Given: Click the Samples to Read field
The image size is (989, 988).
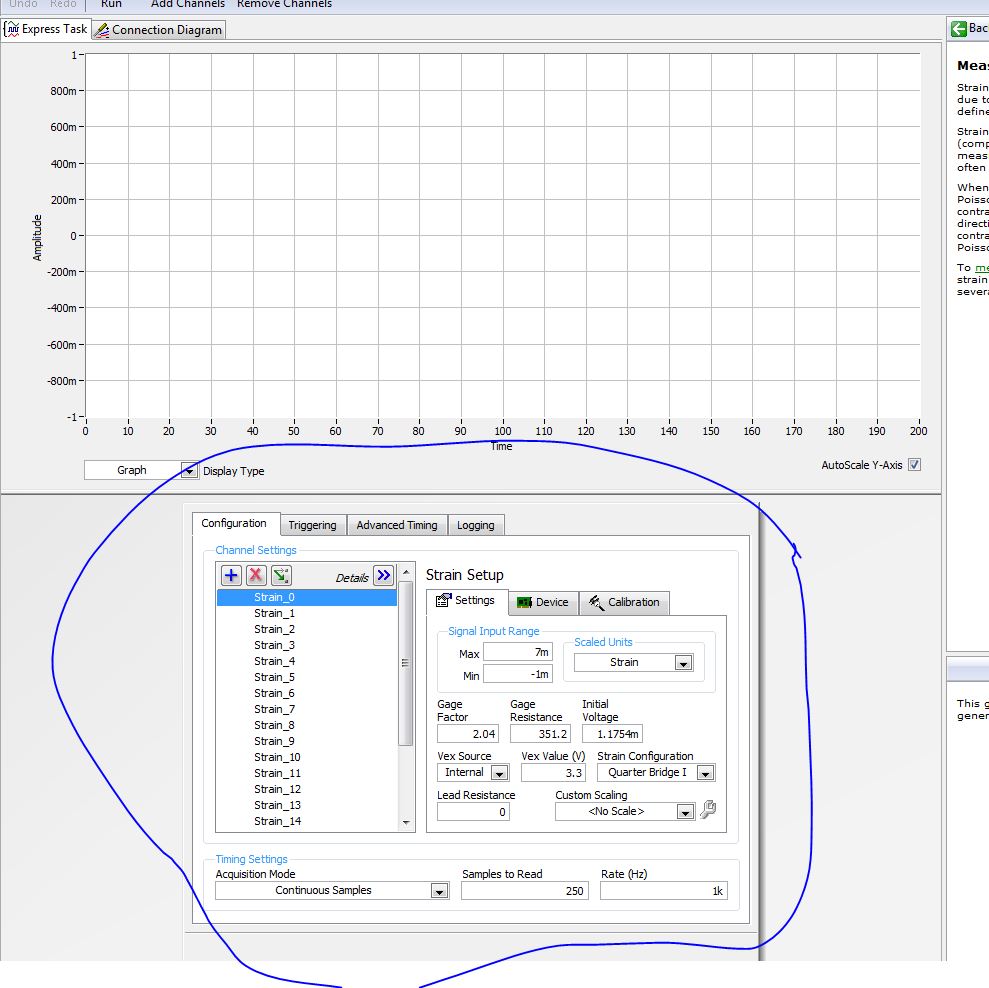Looking at the screenshot, I should [525, 891].
